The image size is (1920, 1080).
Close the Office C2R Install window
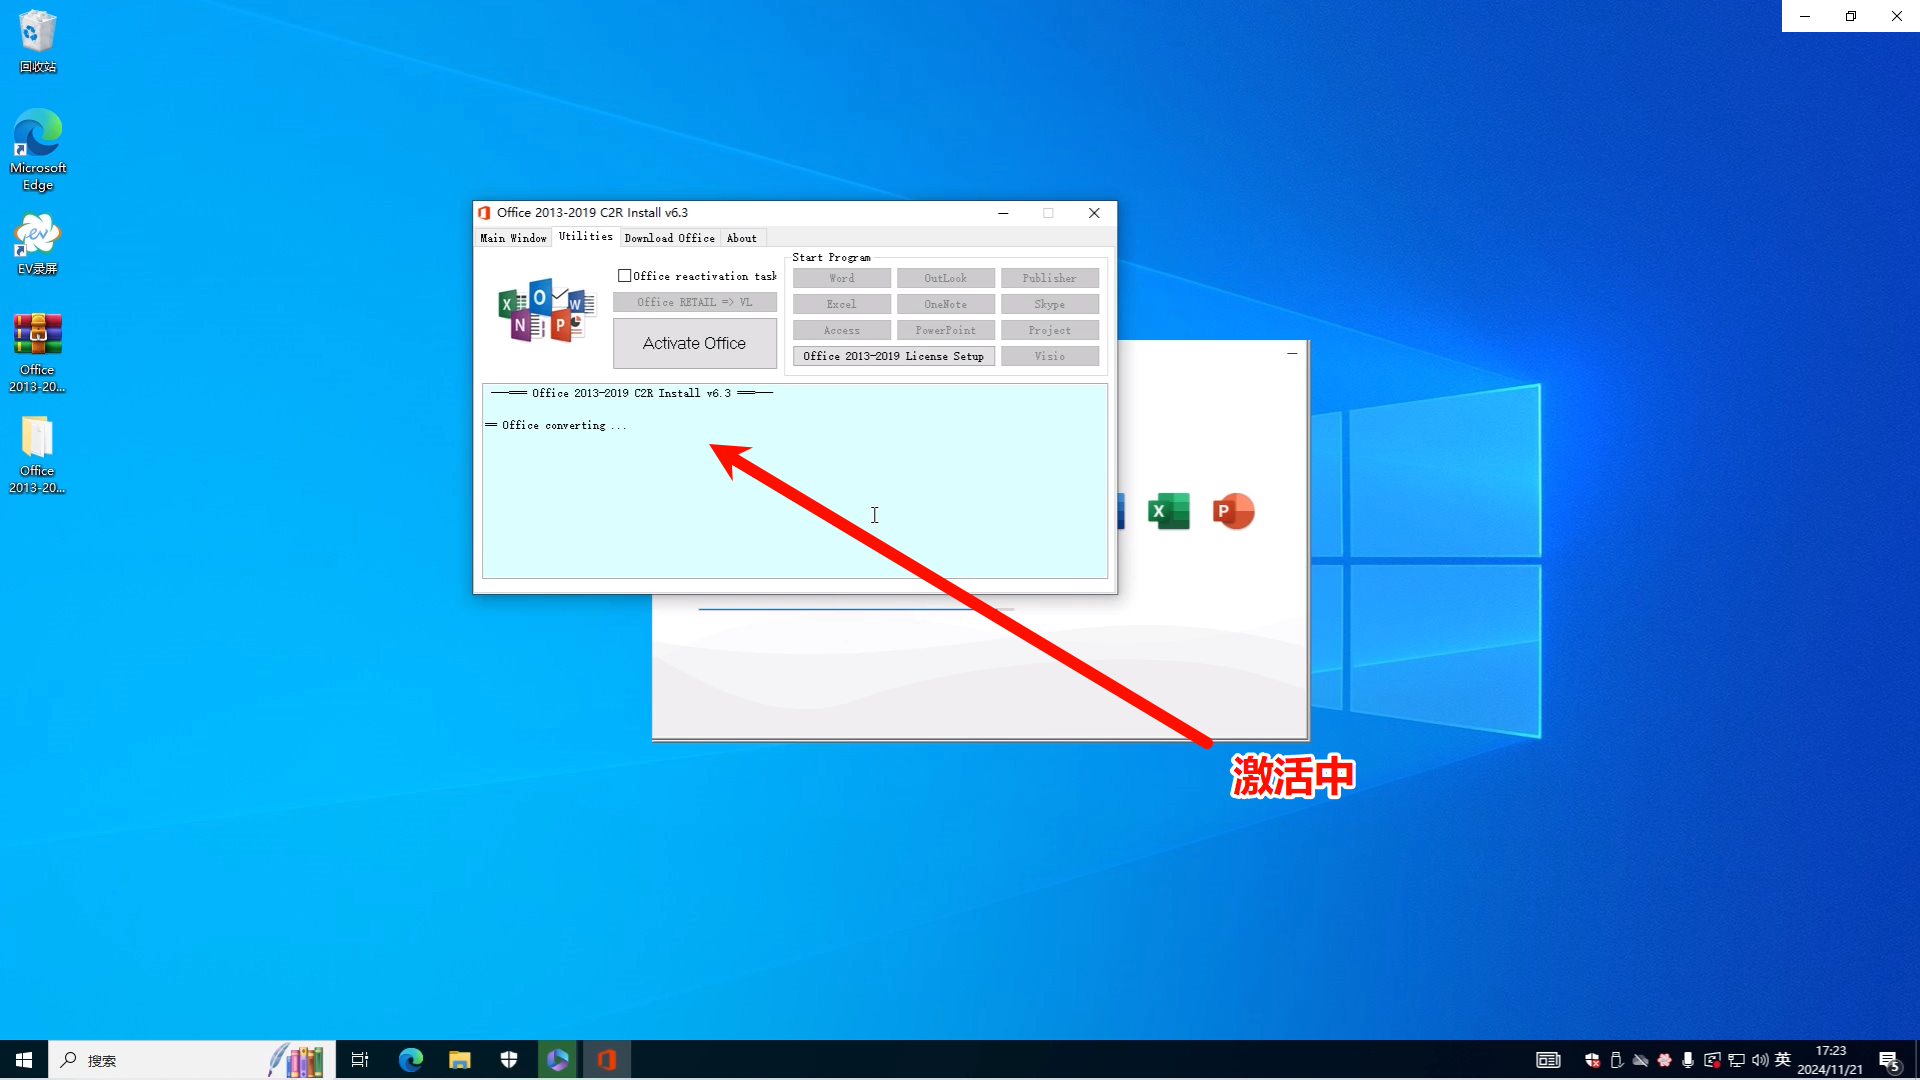click(1094, 213)
